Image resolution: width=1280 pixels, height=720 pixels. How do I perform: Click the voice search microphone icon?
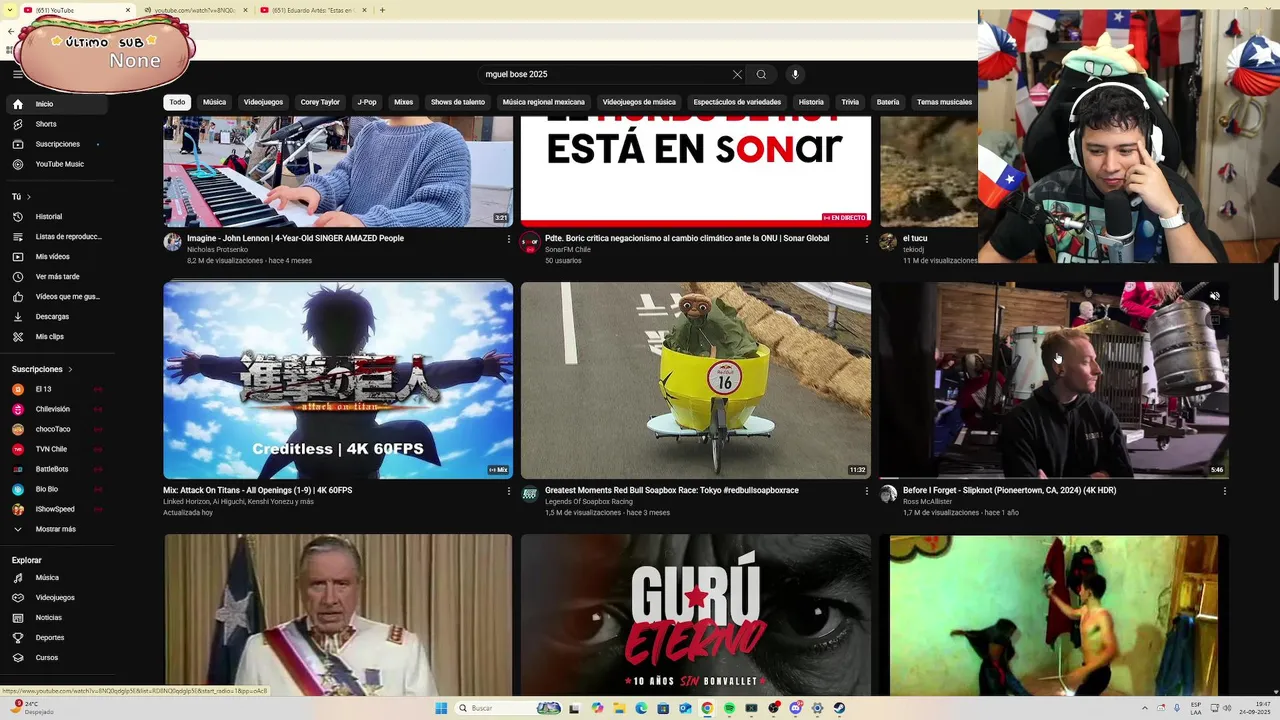click(x=795, y=74)
